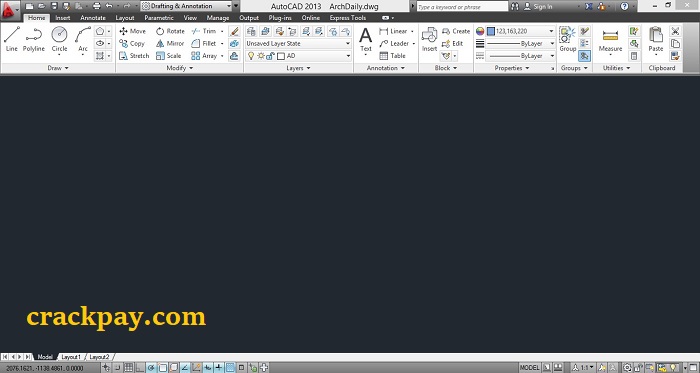Switch to the Annotate ribbon tab
The height and width of the screenshot is (373, 700).
pos(93,18)
